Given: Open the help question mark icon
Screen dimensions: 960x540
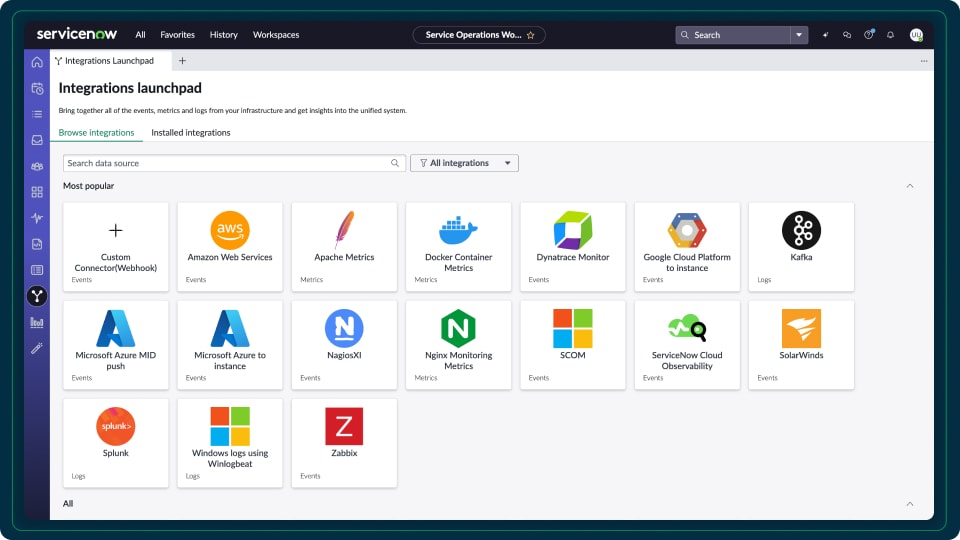Looking at the screenshot, I should pos(868,35).
